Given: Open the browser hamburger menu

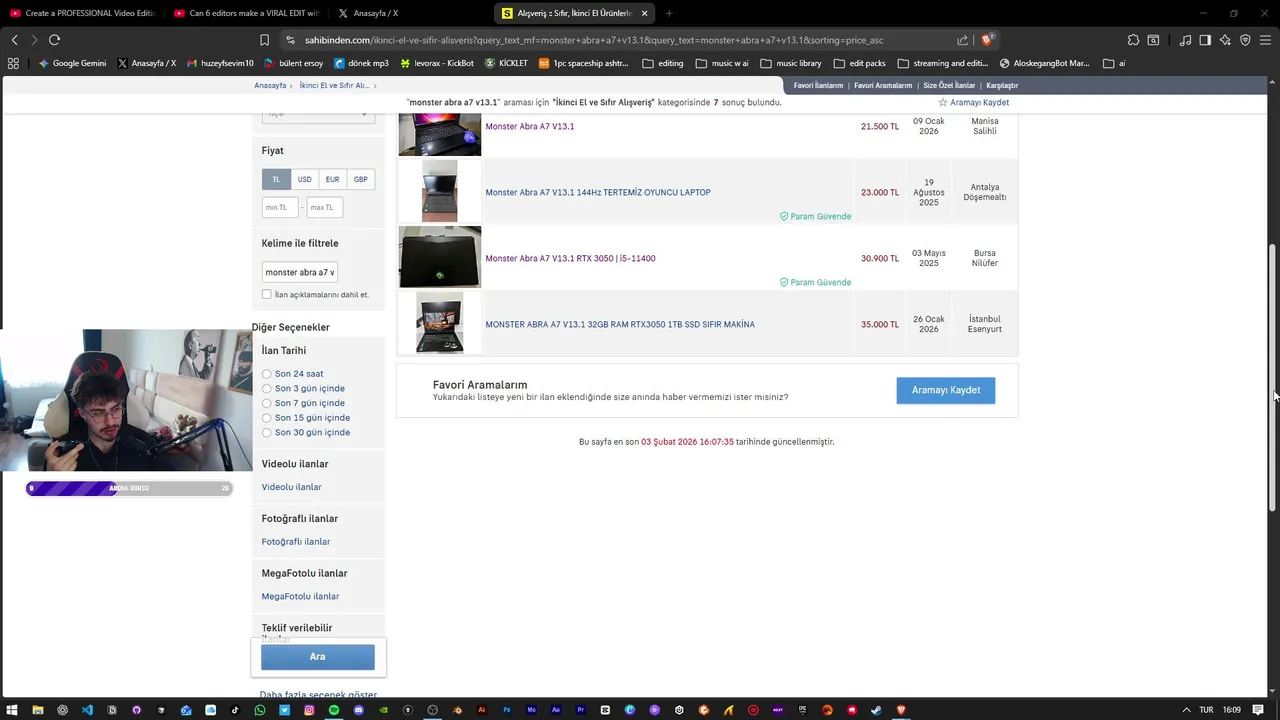Looking at the screenshot, I should point(1265,40).
